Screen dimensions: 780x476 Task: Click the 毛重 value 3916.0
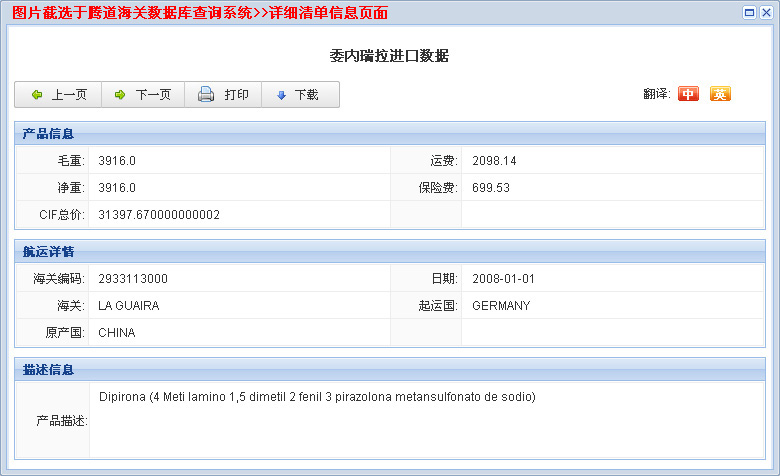(x=117, y=160)
